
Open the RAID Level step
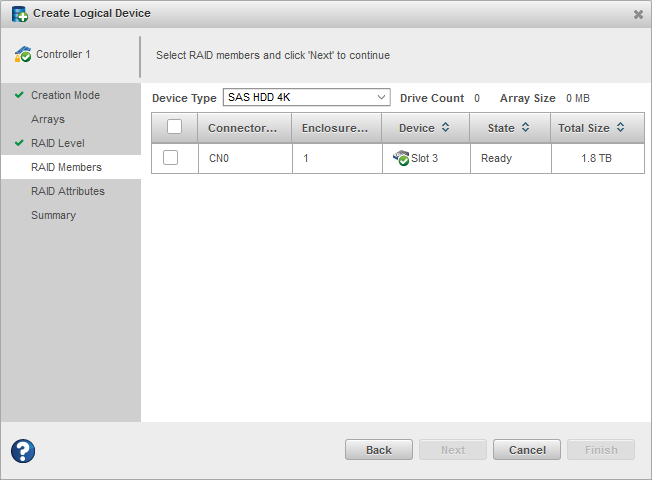[58, 143]
